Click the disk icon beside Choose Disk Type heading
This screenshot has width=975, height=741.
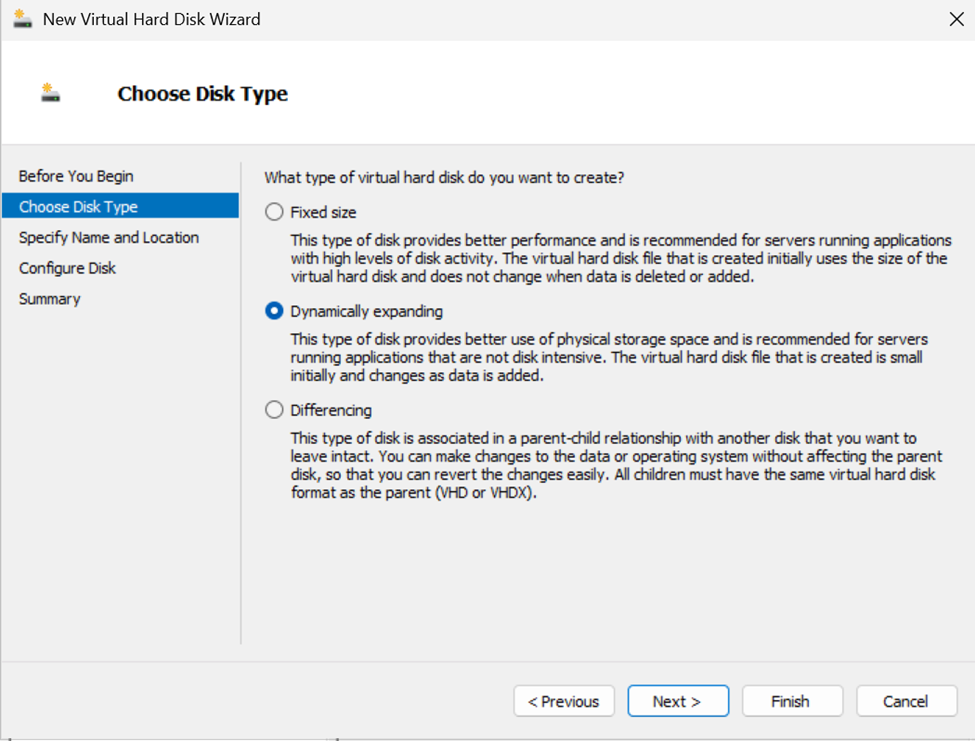tap(50, 93)
